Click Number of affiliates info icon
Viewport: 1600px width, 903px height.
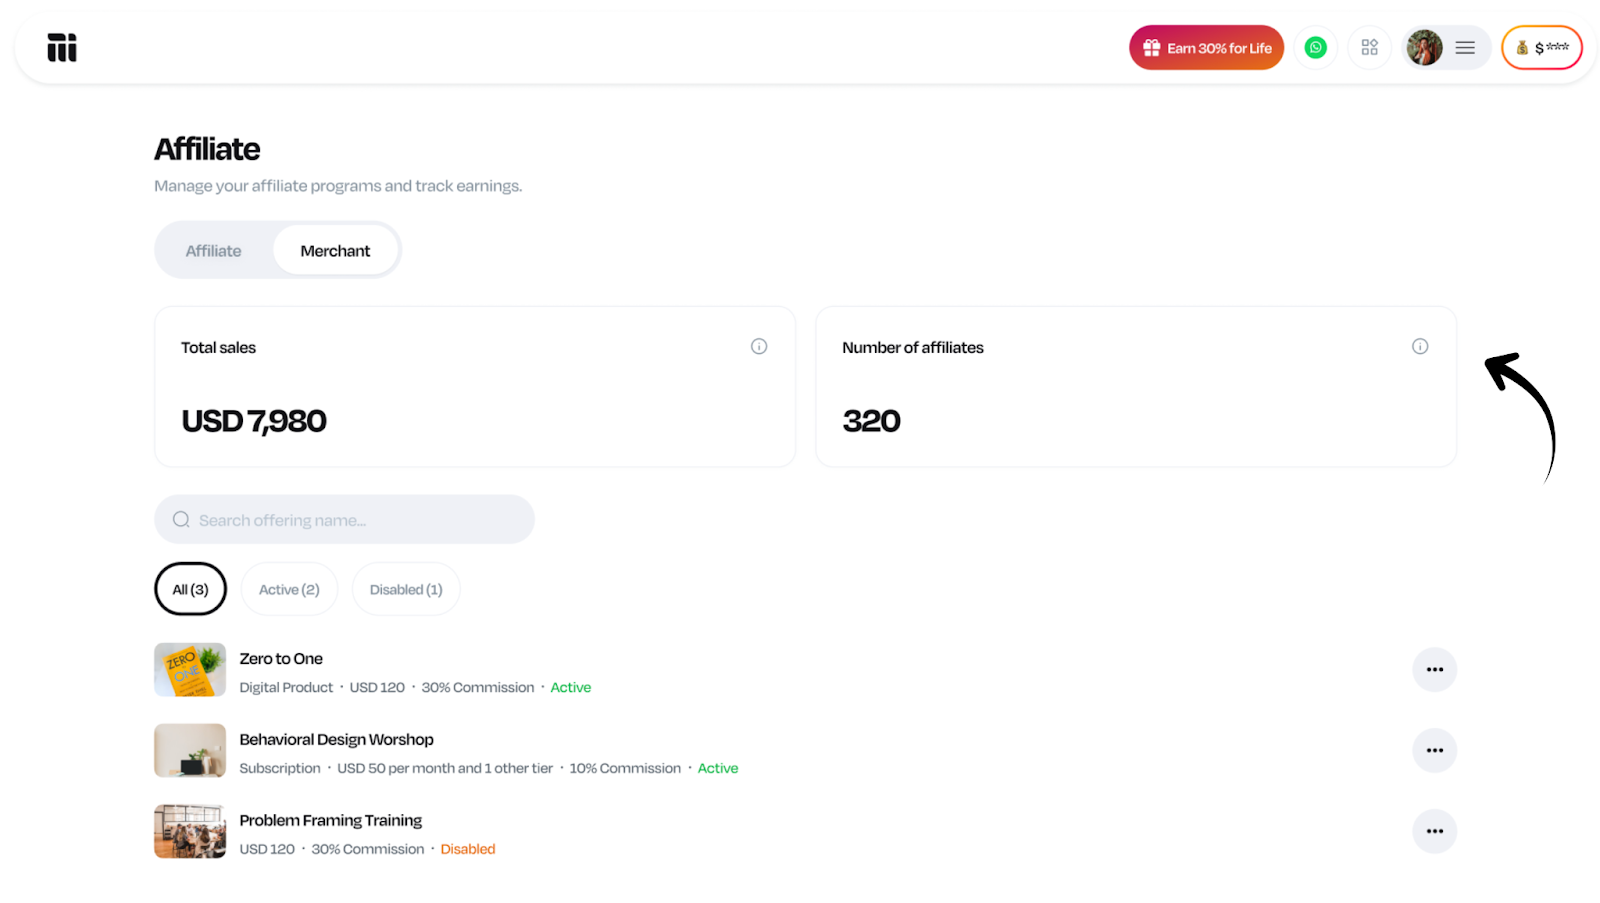click(x=1419, y=346)
